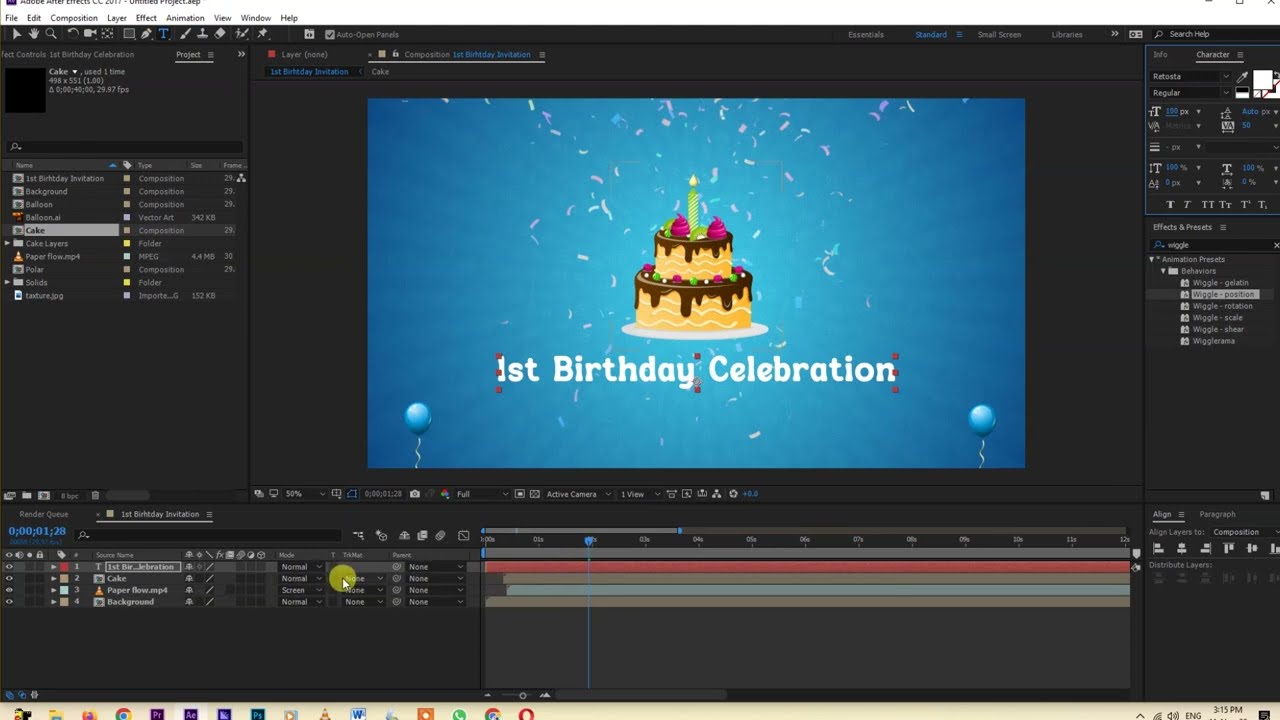1280x720 pixels.
Task: Select the Roto Brush tool
Action: tap(243, 34)
